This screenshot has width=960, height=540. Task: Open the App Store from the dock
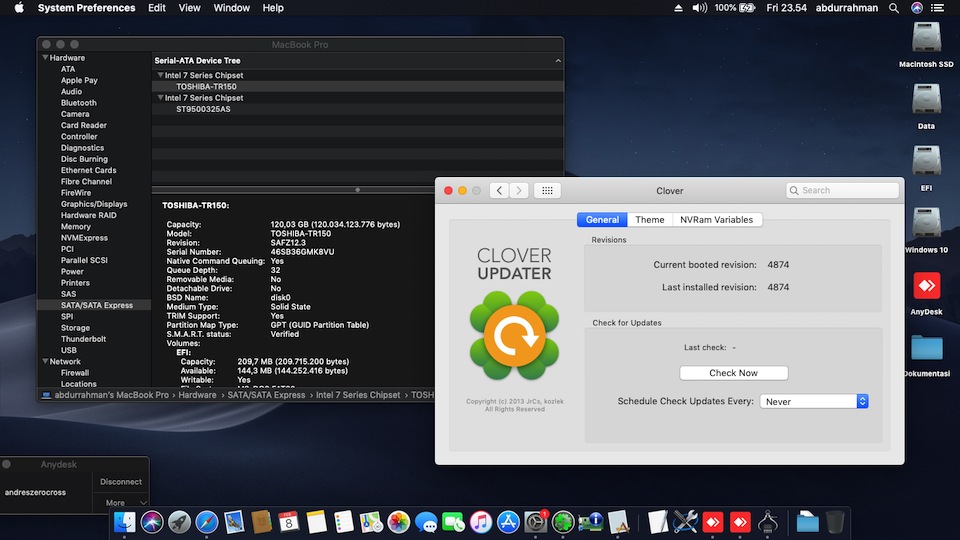[x=507, y=521]
